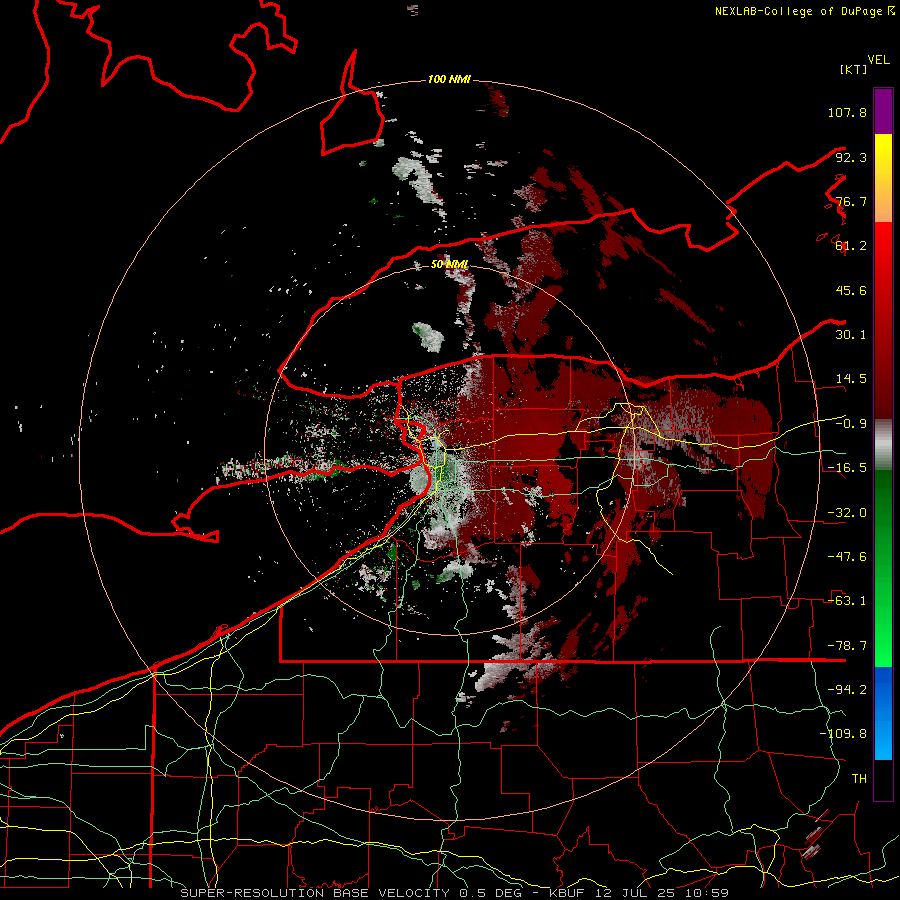Image resolution: width=900 pixels, height=900 pixels.
Task: Select the -63.1 scale value
Action: (847, 601)
